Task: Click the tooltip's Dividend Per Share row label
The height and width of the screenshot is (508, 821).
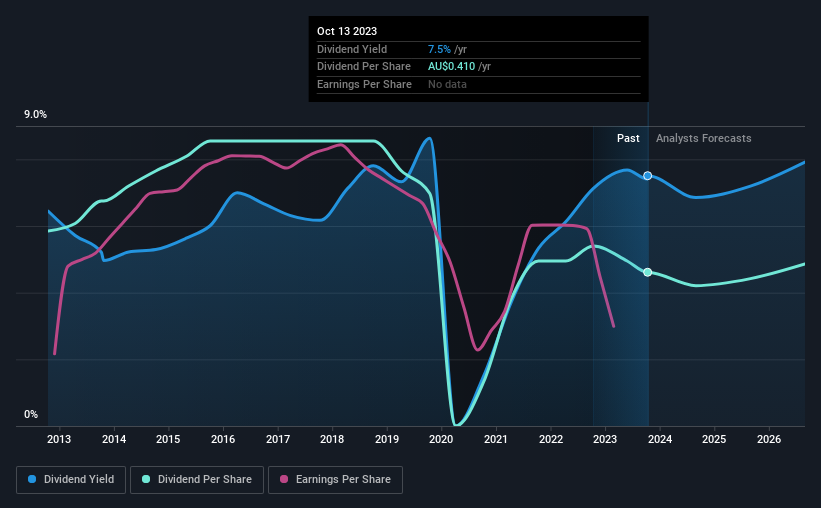Action: [364, 67]
